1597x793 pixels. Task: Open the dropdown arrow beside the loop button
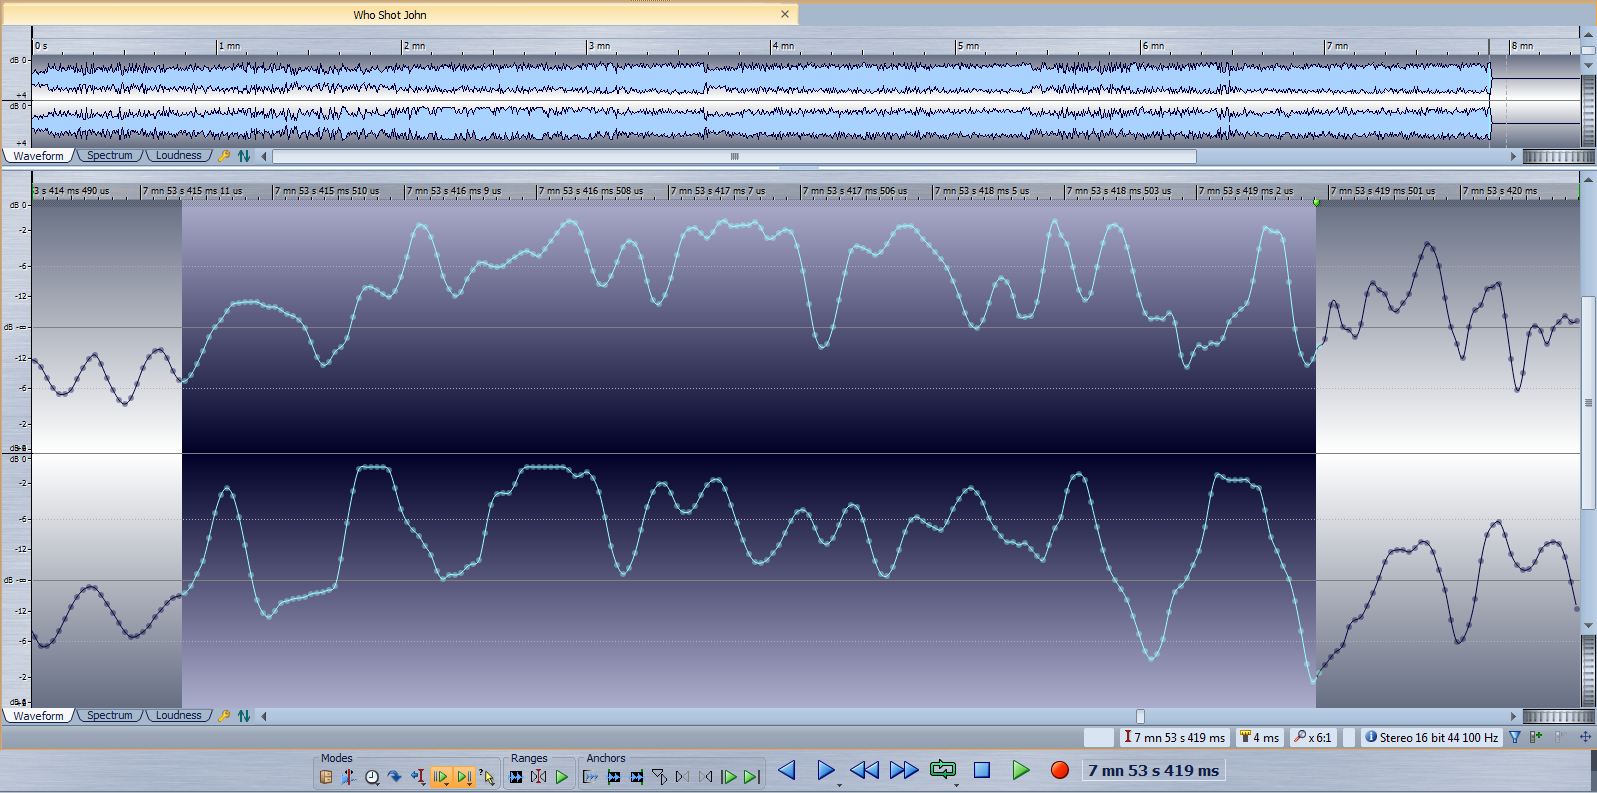[x=957, y=785]
